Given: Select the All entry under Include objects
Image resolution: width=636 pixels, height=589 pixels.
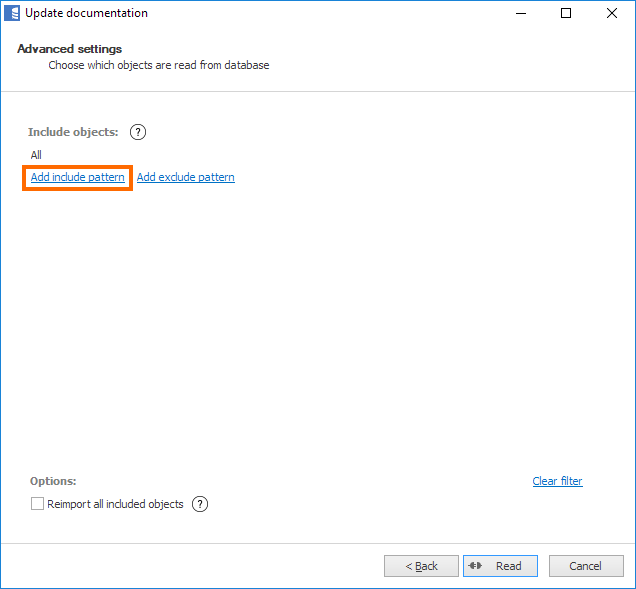Looking at the screenshot, I should (36, 155).
